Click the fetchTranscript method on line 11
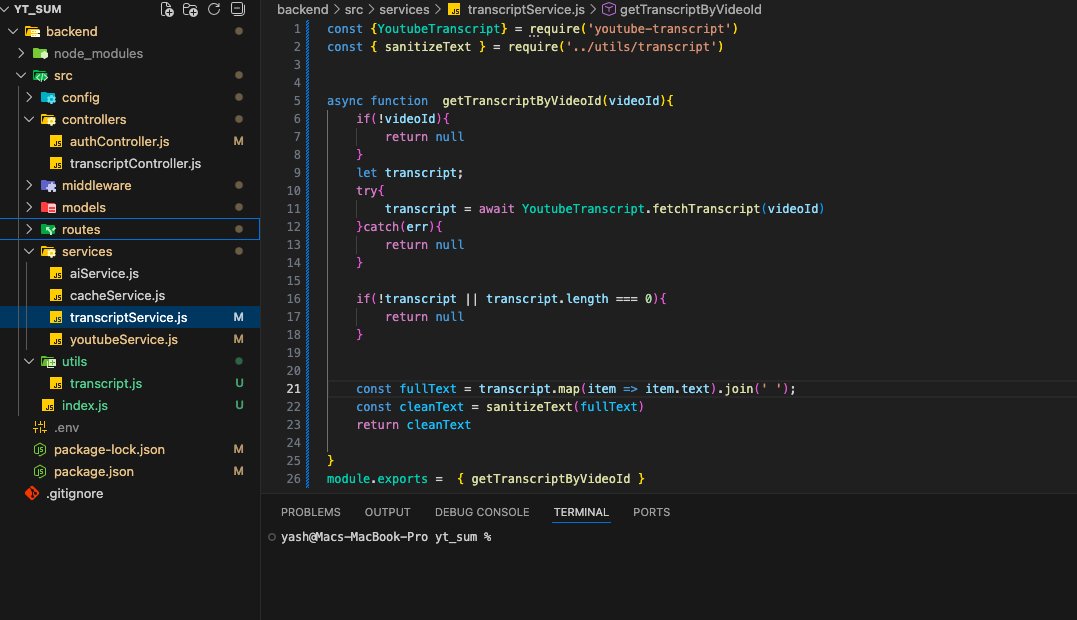The width and height of the screenshot is (1077, 620). pyautogui.click(x=706, y=209)
